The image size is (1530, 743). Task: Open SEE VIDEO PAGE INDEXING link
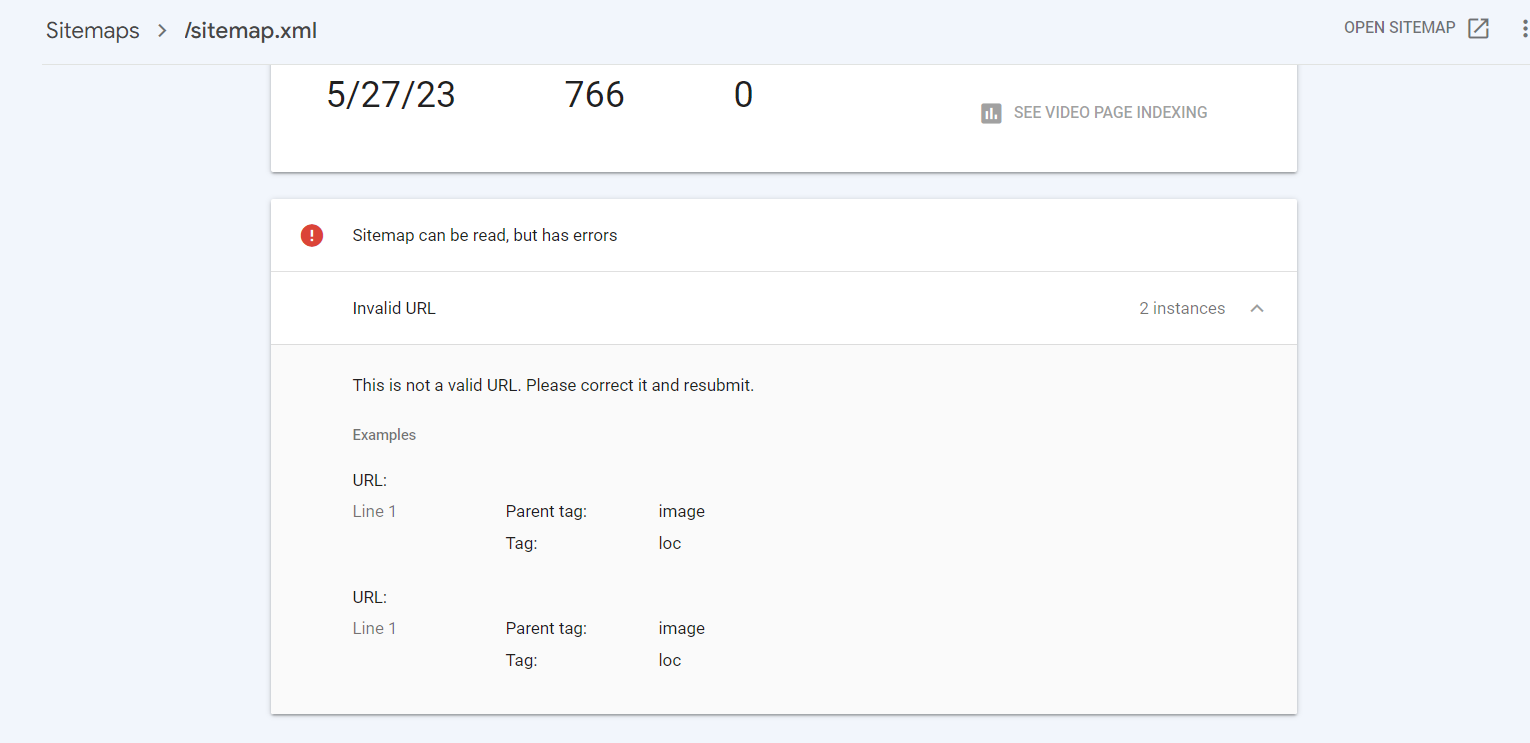[1110, 113]
